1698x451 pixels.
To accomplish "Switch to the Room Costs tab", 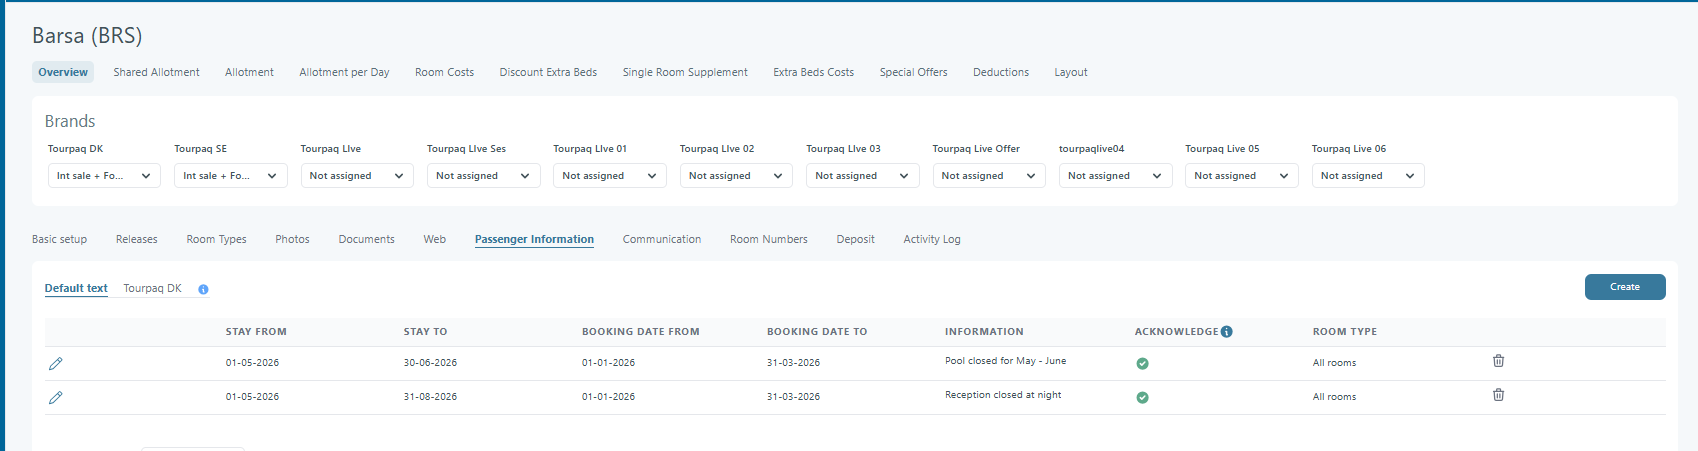I will (444, 72).
